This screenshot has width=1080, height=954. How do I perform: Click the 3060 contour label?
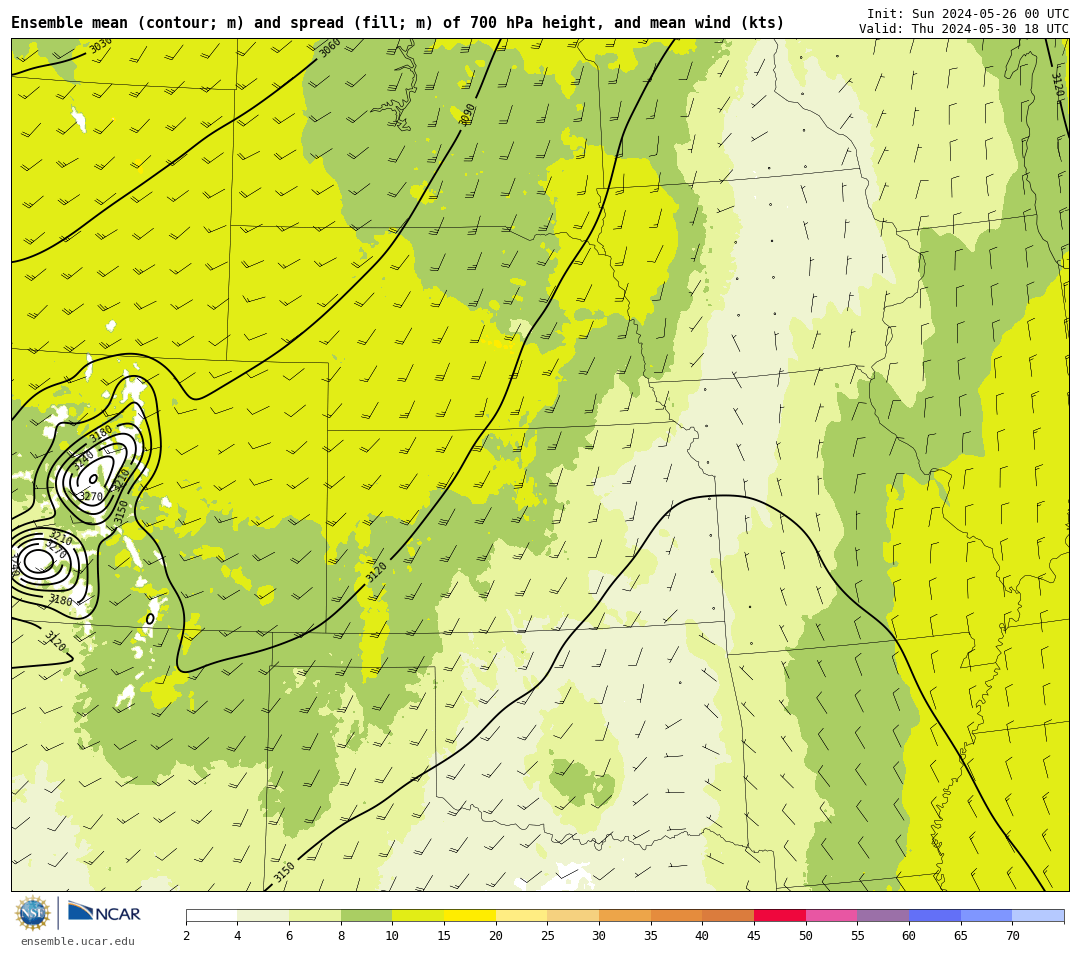point(329,48)
